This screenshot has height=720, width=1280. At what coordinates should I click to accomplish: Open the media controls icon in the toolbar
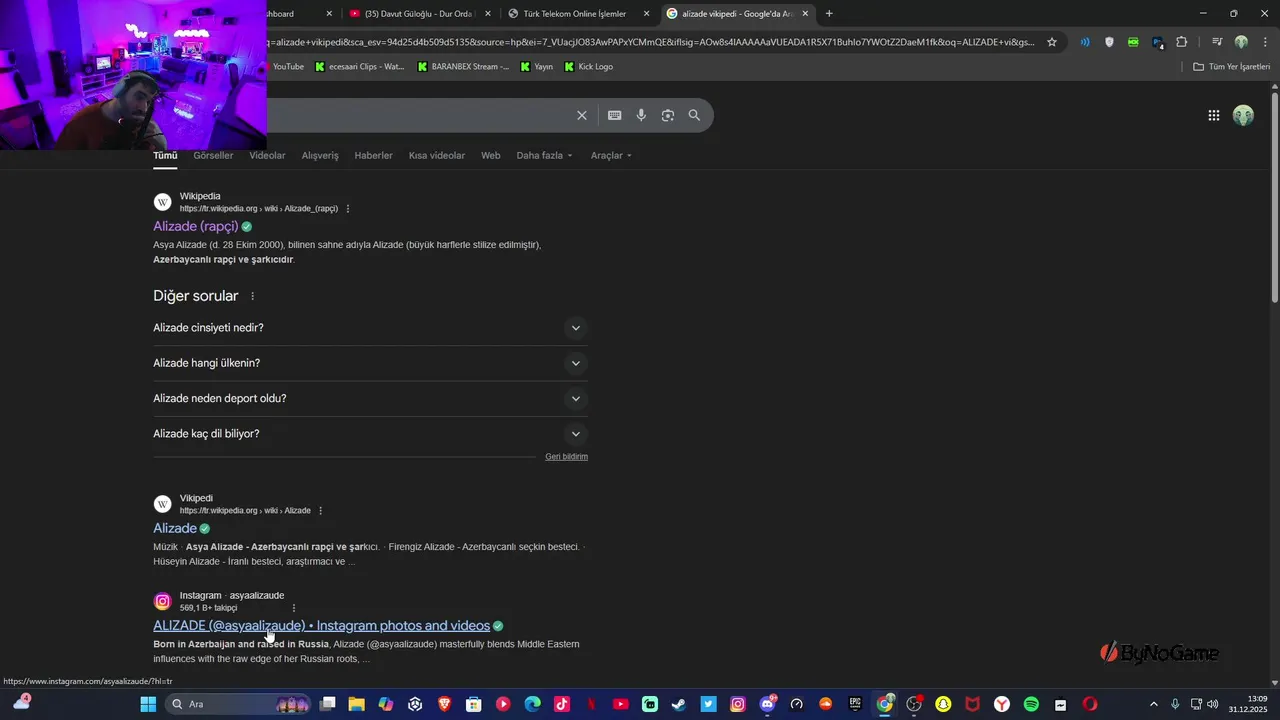(x=1216, y=42)
